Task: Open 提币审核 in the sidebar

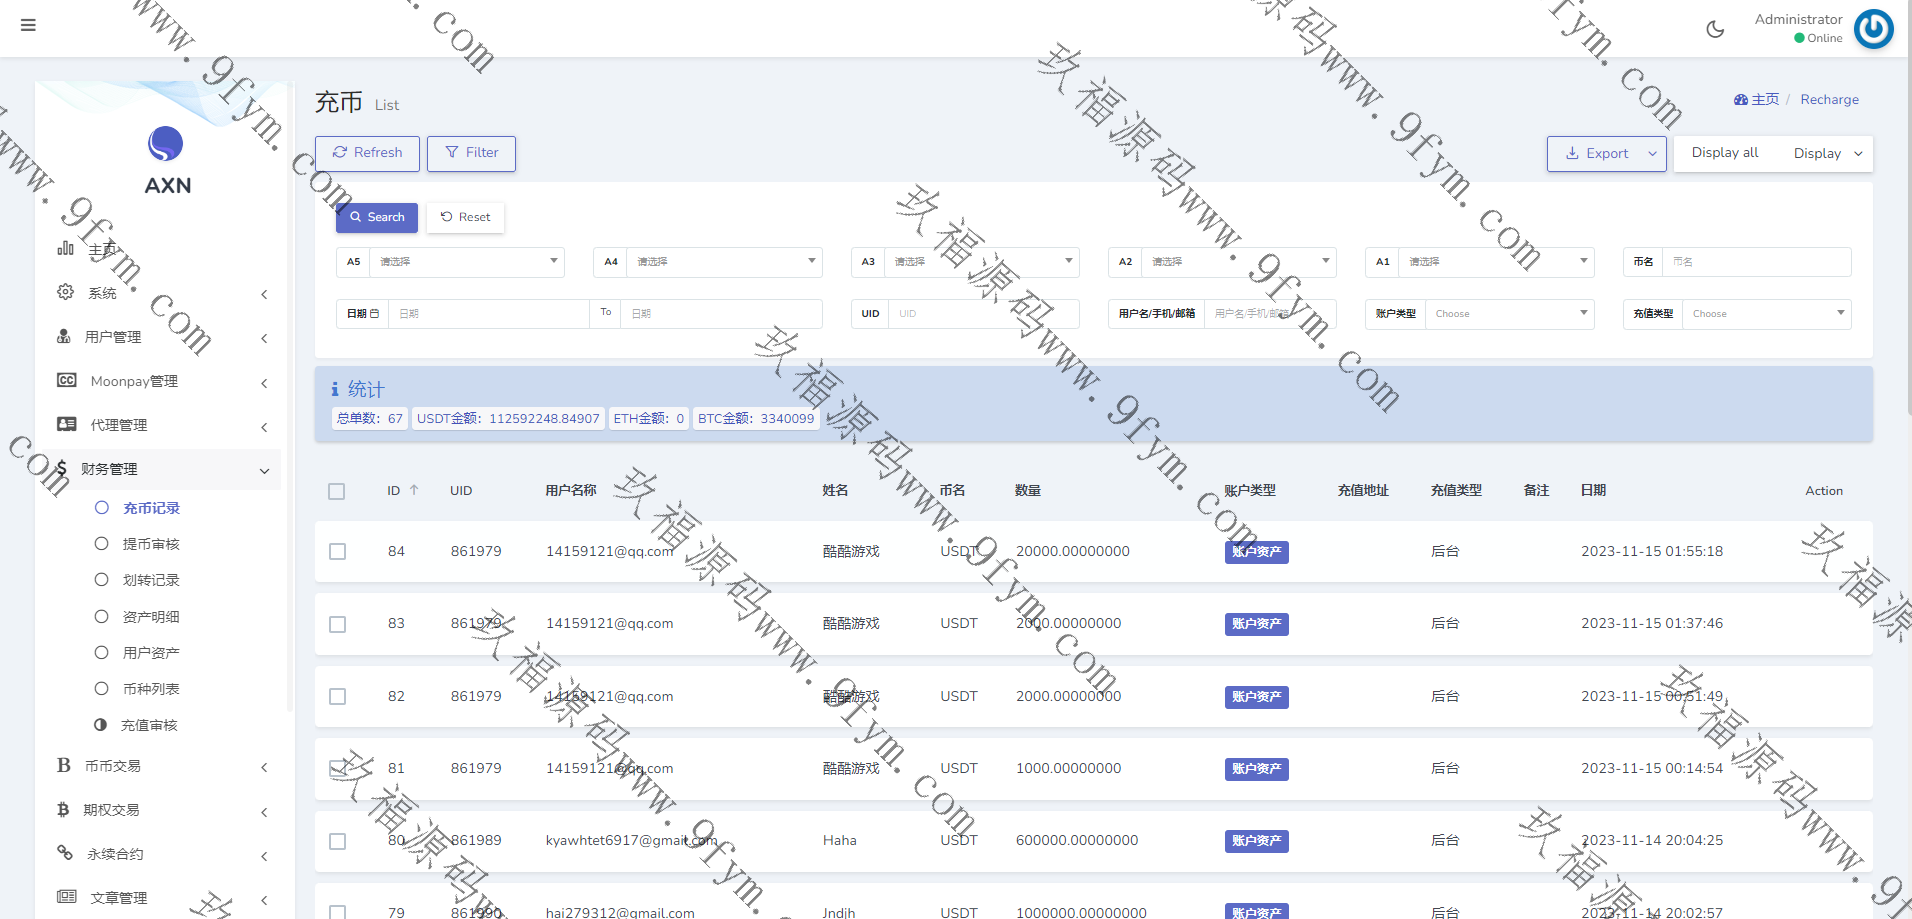Action: [x=151, y=544]
